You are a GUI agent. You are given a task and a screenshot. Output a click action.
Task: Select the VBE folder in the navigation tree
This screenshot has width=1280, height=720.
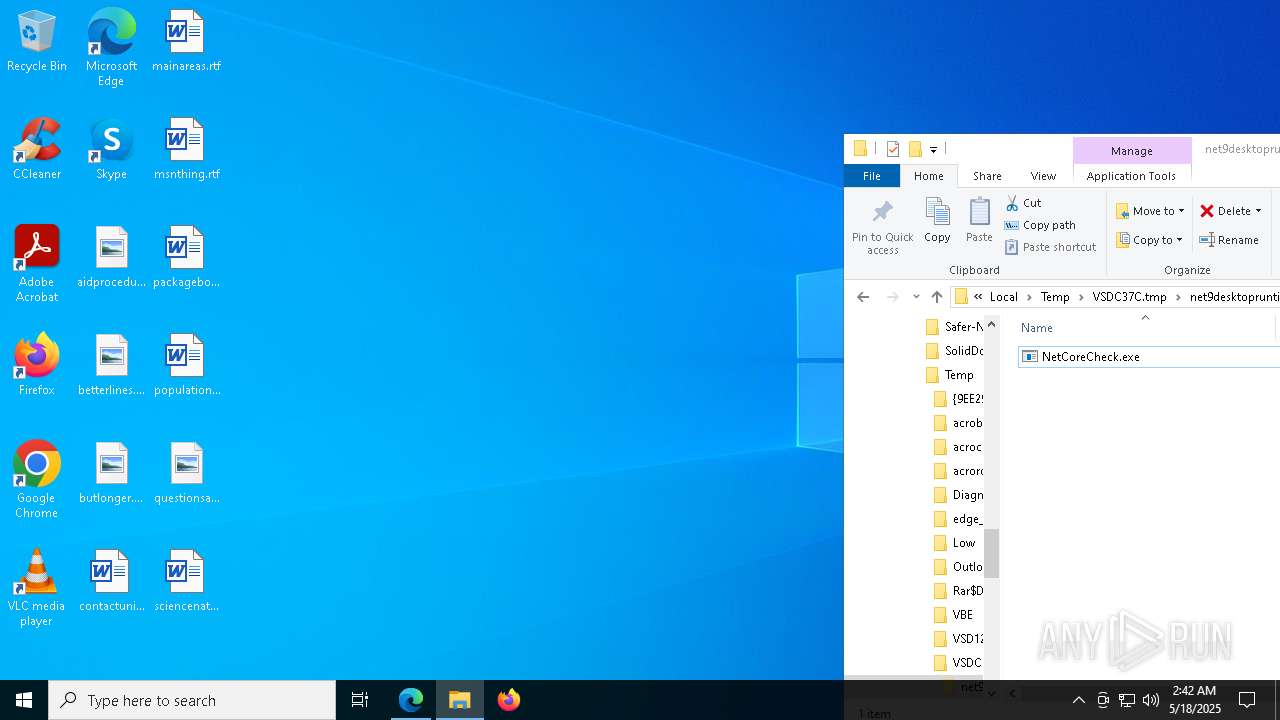[953, 615]
